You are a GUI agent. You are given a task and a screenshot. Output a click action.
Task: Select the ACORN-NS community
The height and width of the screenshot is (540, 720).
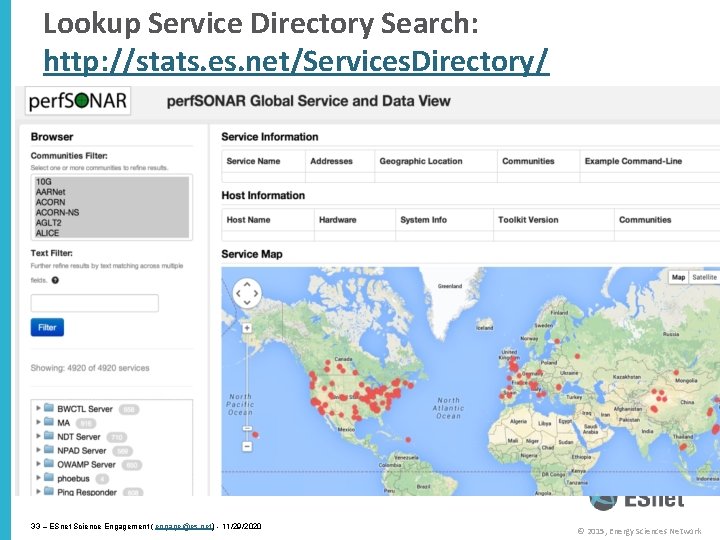coord(112,213)
